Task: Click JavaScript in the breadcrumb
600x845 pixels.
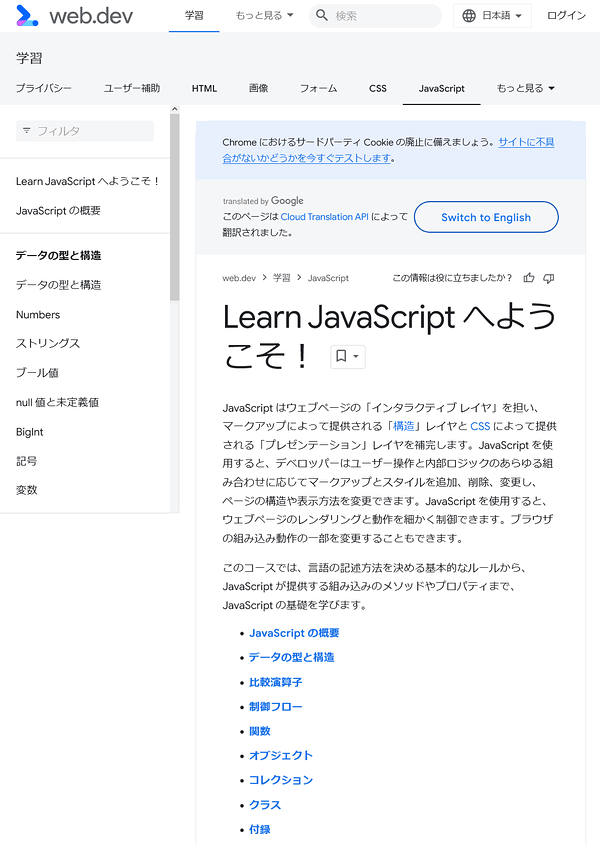Action: tap(328, 278)
